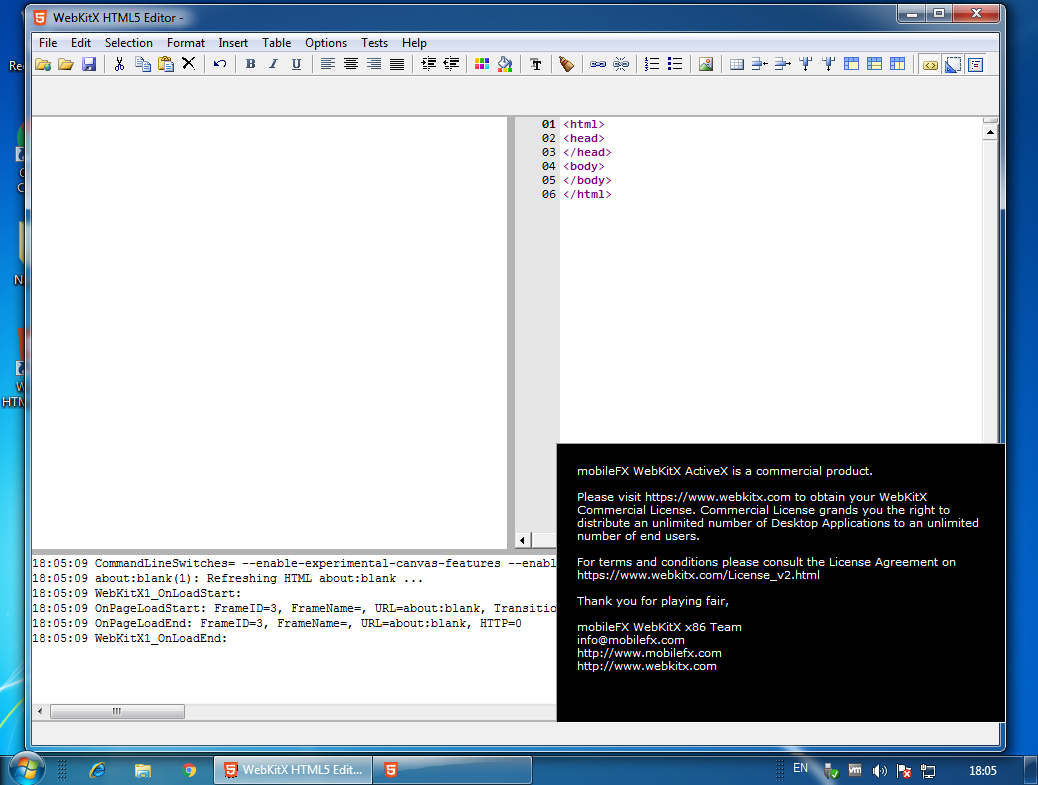Screen dimensions: 1038x785
Task: Click the License_v2.html URL in the black notice
Action: 698,575
